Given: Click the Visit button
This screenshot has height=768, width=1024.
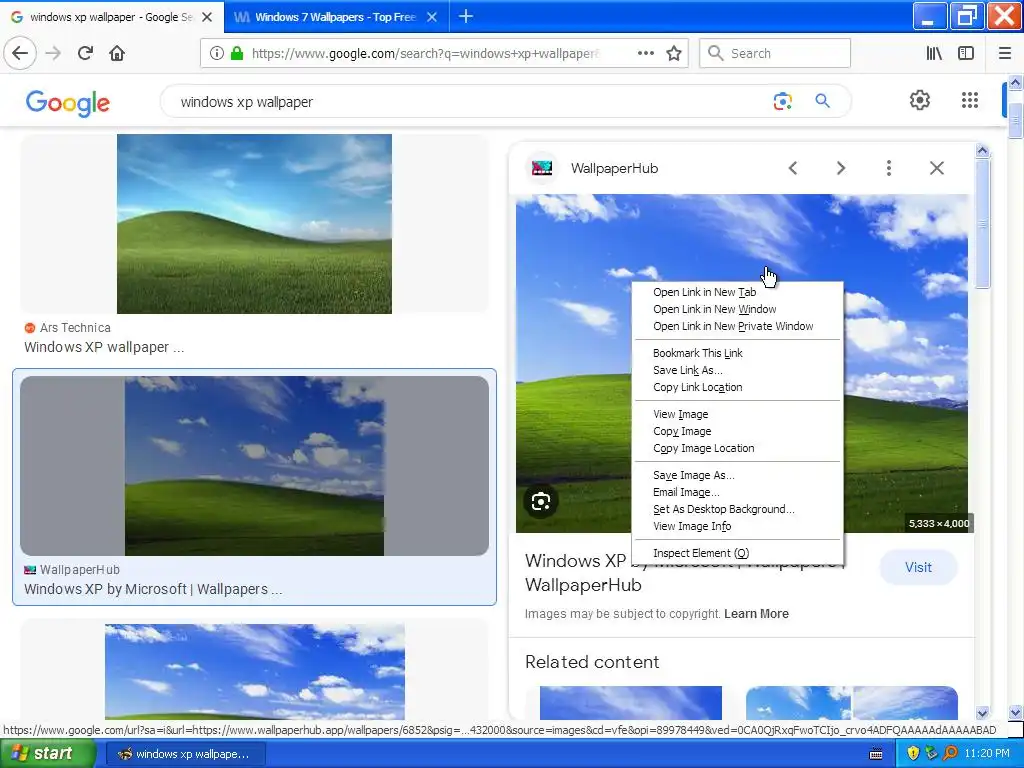Looking at the screenshot, I should pos(918,567).
